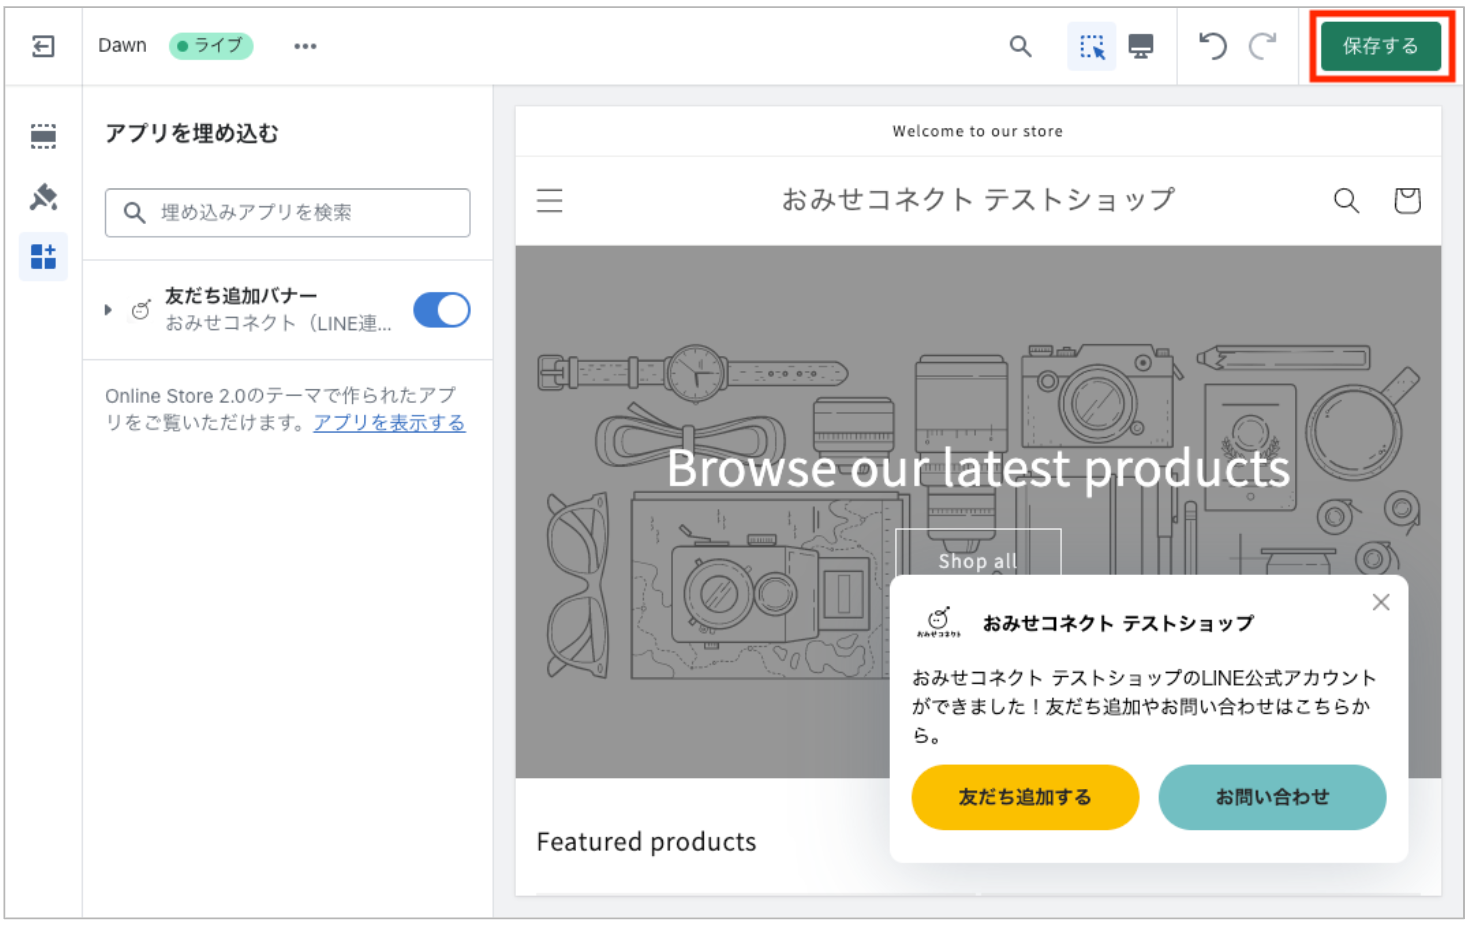Image resolution: width=1474 pixels, height=930 pixels.
Task: Click the おみせコネクト テストショップ store title
Action: click(x=978, y=200)
